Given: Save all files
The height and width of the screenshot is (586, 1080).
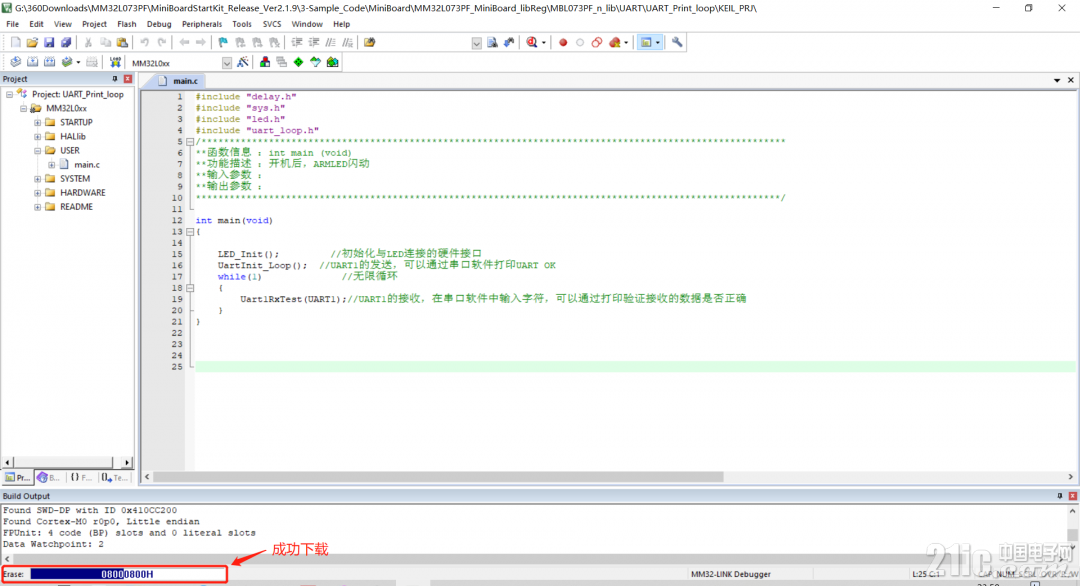Looking at the screenshot, I should coord(65,43).
